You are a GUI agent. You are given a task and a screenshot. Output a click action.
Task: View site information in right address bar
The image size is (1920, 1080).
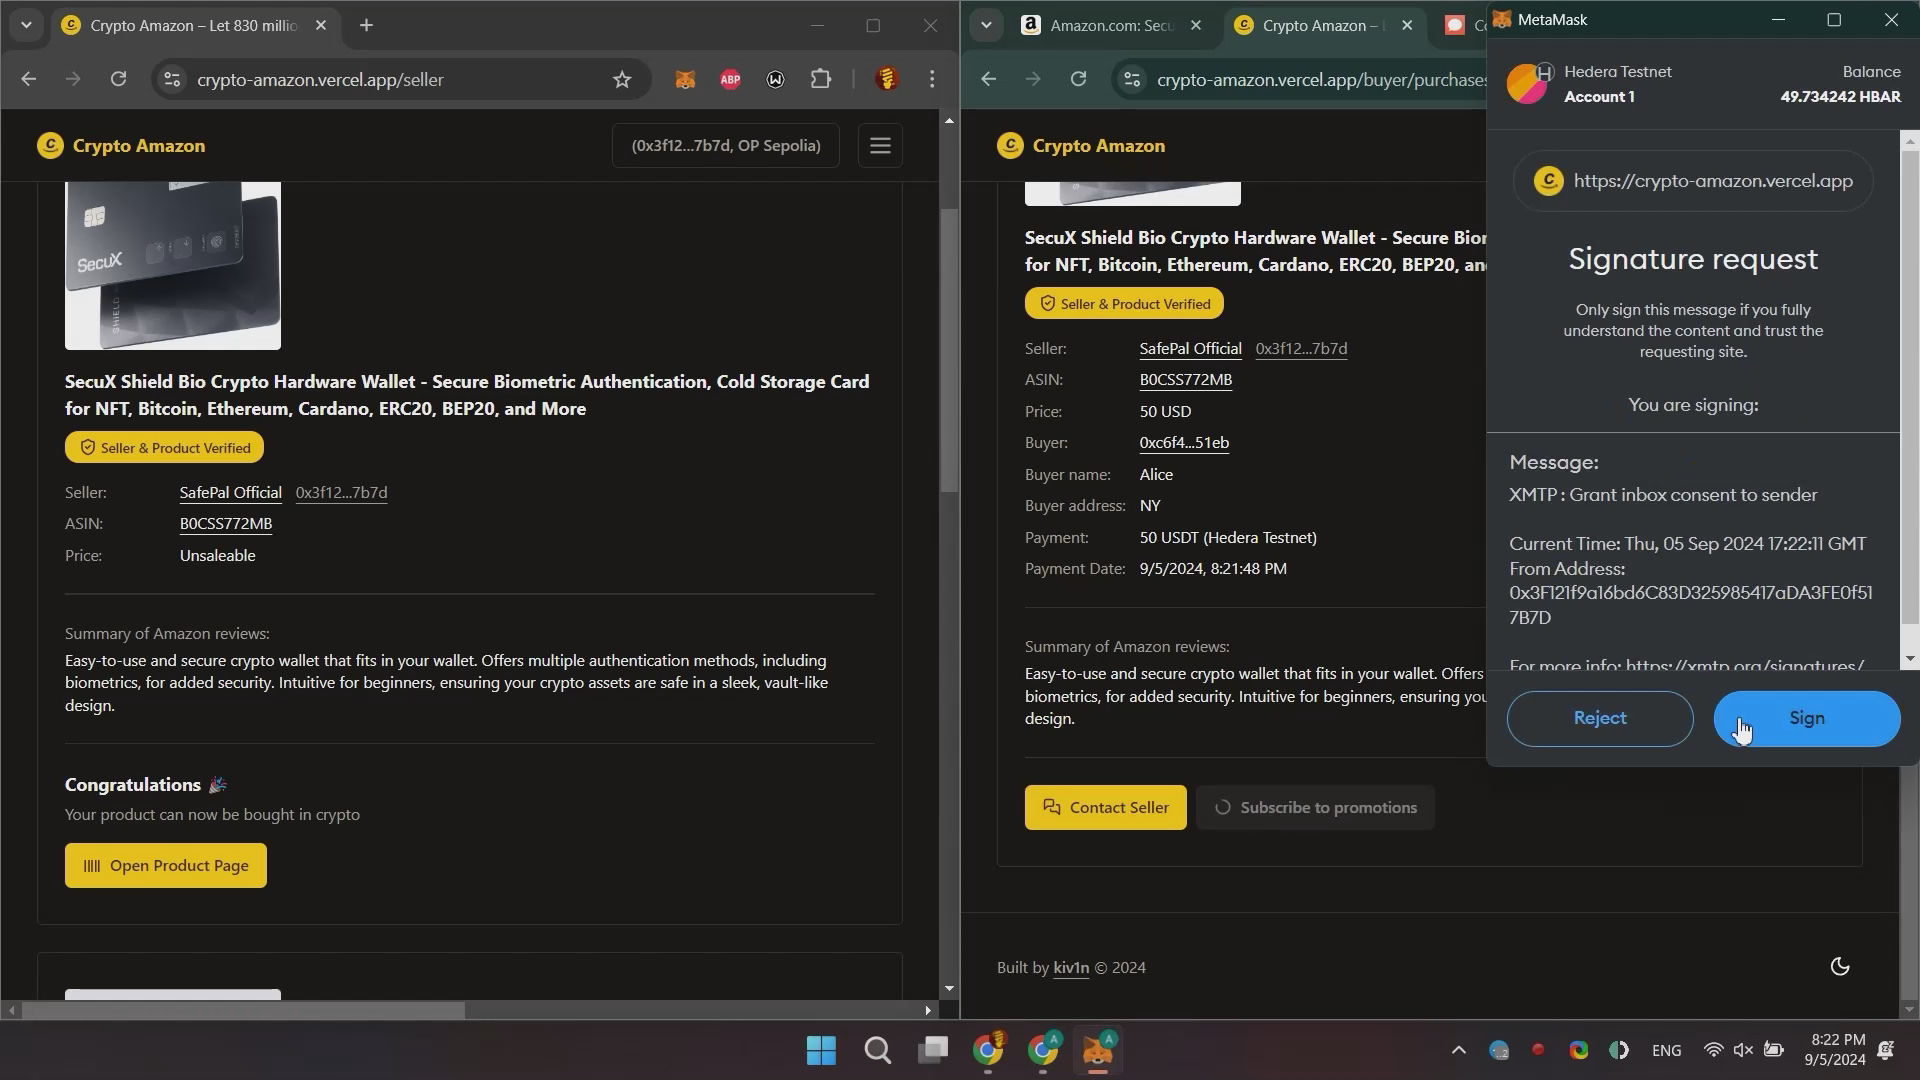point(1132,79)
